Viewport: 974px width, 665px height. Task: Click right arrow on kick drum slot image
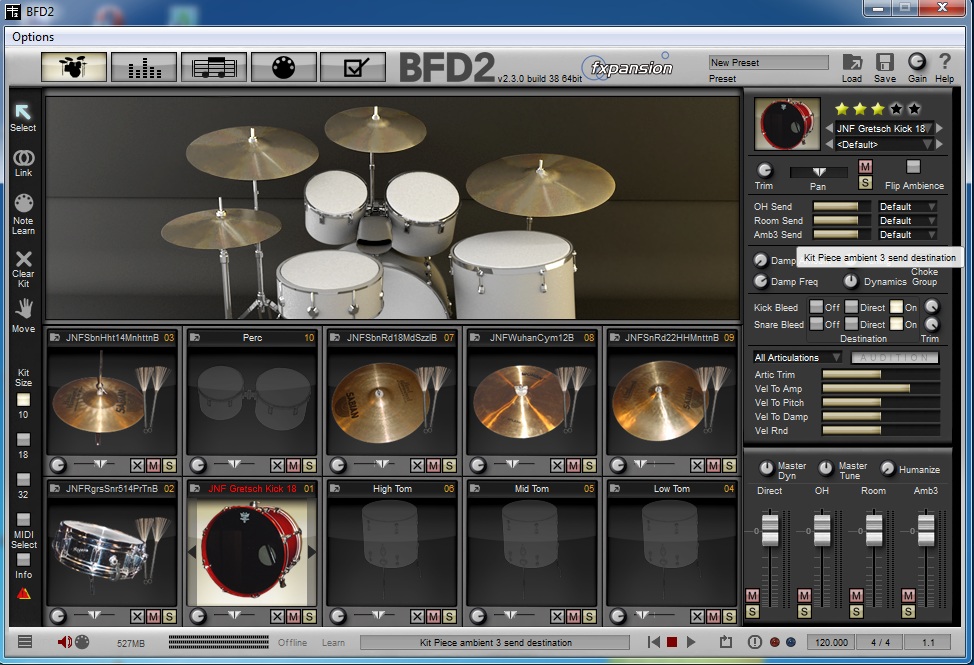311,551
